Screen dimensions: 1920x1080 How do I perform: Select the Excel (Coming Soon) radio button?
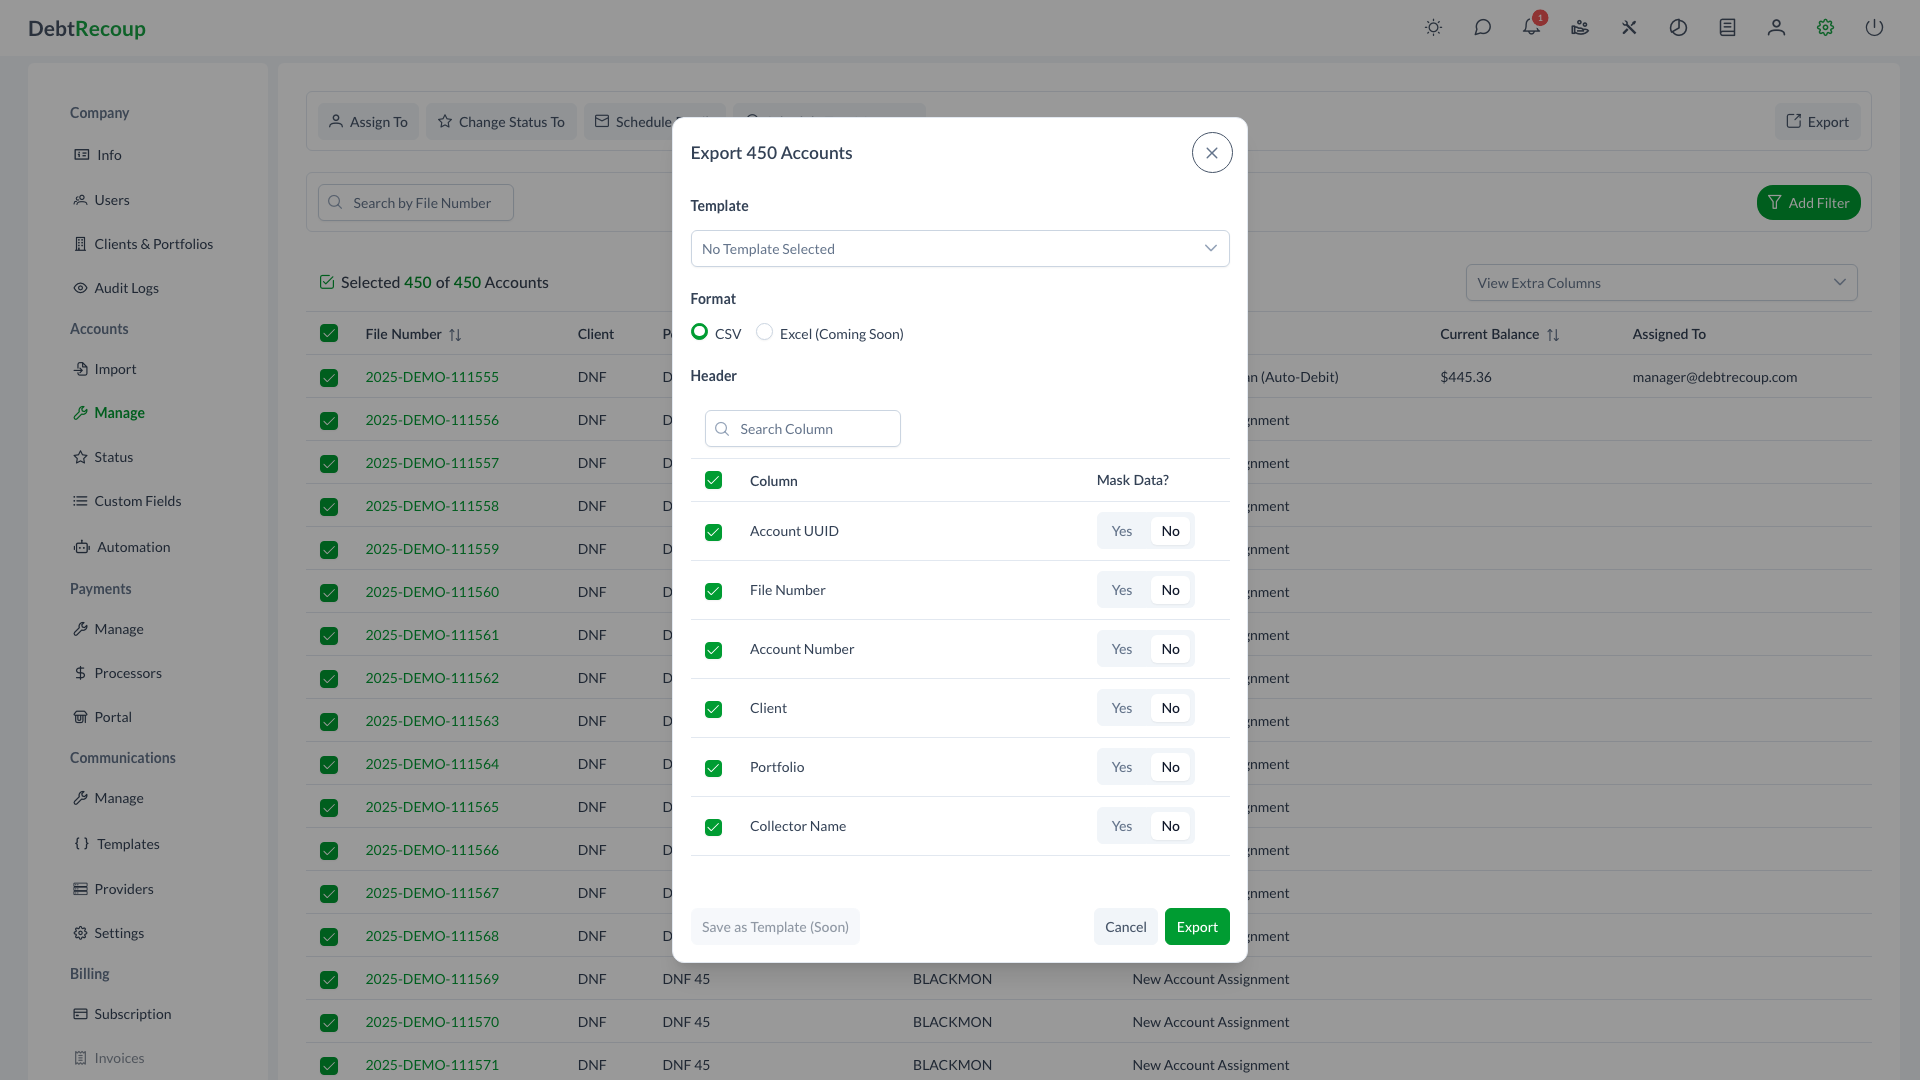[x=764, y=332]
